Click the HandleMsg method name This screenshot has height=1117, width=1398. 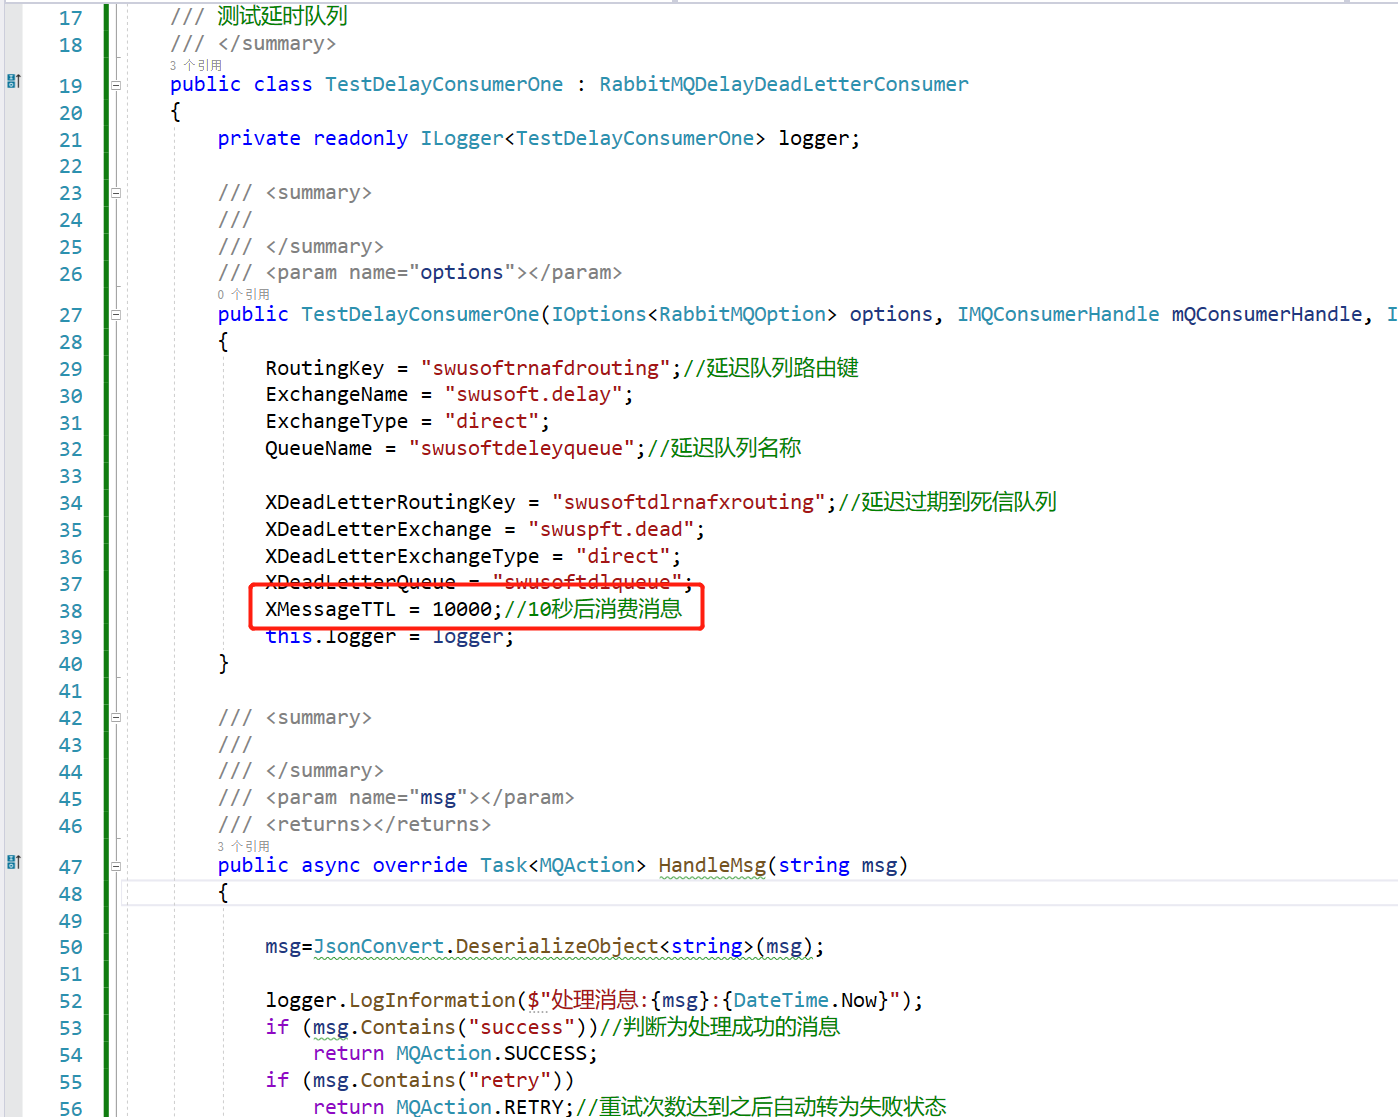coord(712,865)
